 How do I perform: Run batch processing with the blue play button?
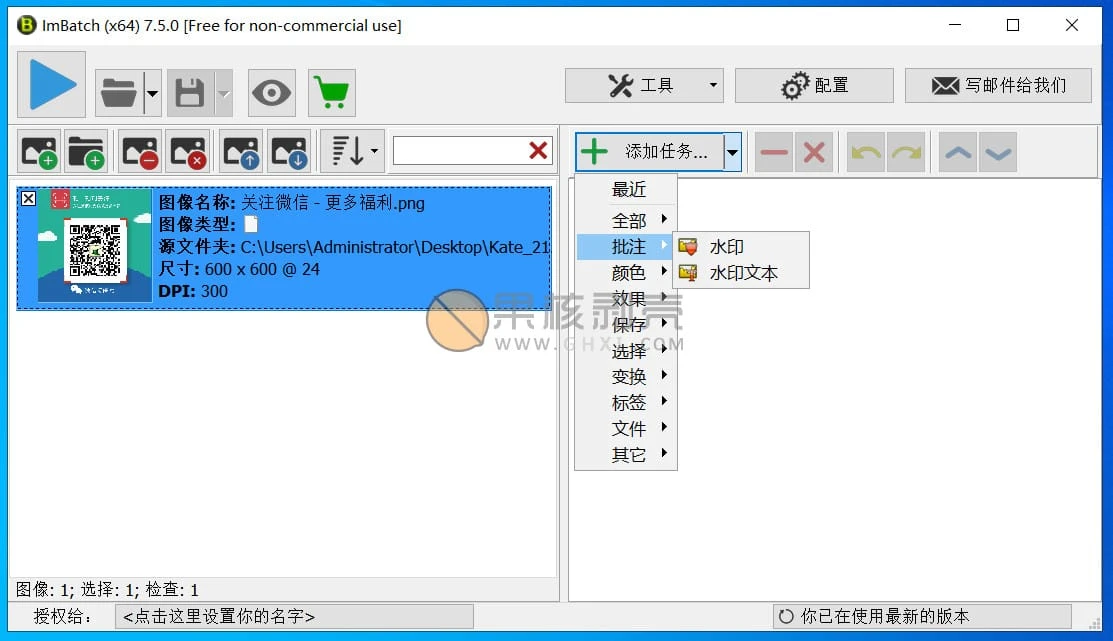click(x=51, y=84)
